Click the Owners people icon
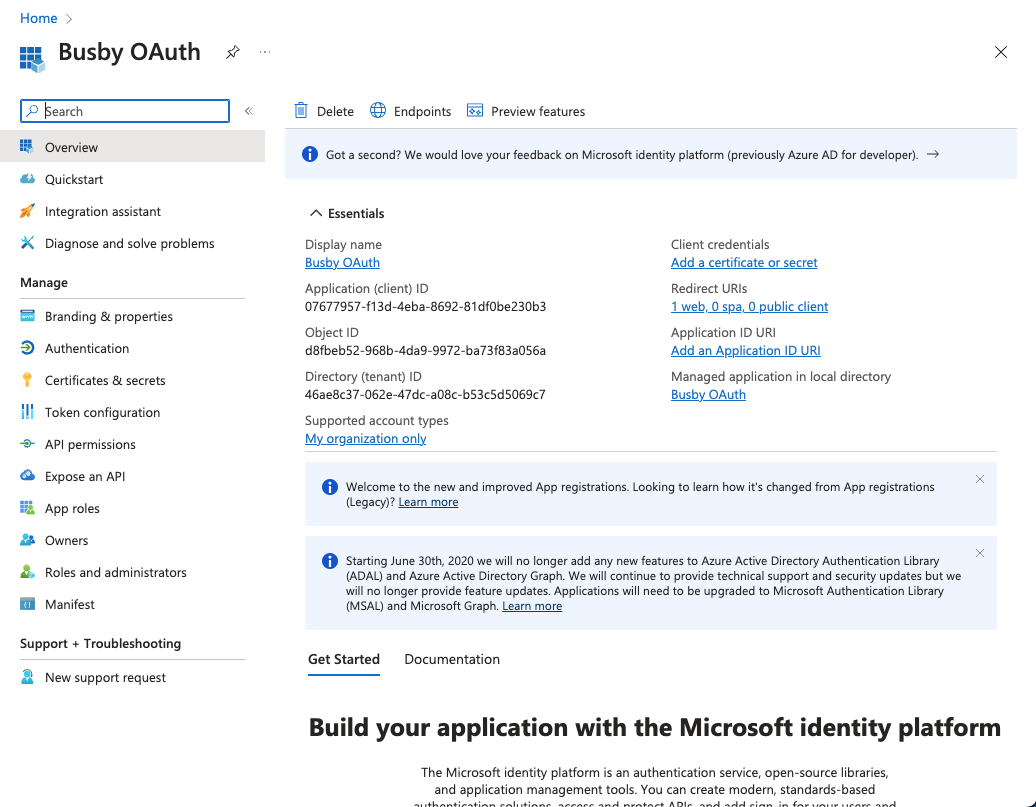The image size is (1036, 807). tap(27, 539)
